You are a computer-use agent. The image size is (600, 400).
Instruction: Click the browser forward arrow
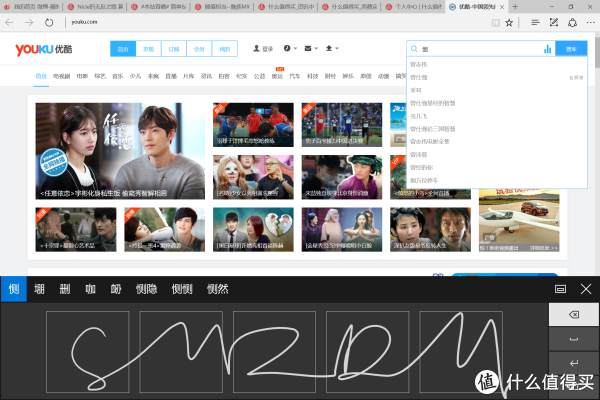point(29,23)
